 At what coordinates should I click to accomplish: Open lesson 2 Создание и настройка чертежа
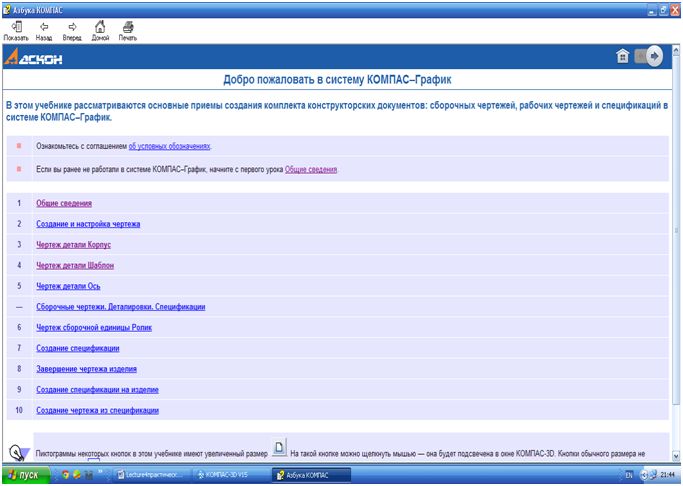point(88,224)
